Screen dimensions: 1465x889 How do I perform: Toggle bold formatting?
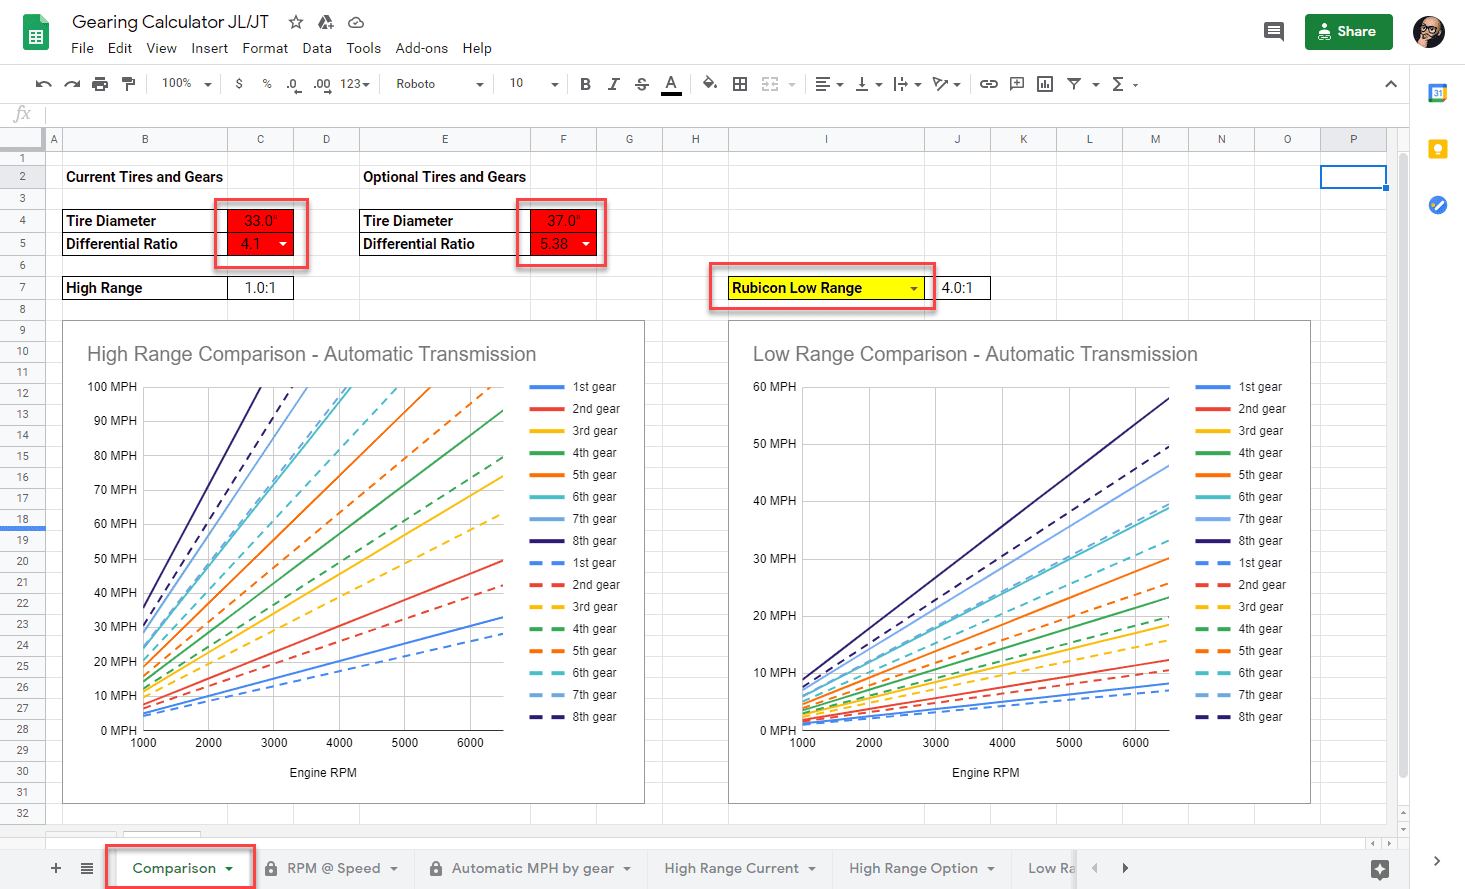point(585,84)
